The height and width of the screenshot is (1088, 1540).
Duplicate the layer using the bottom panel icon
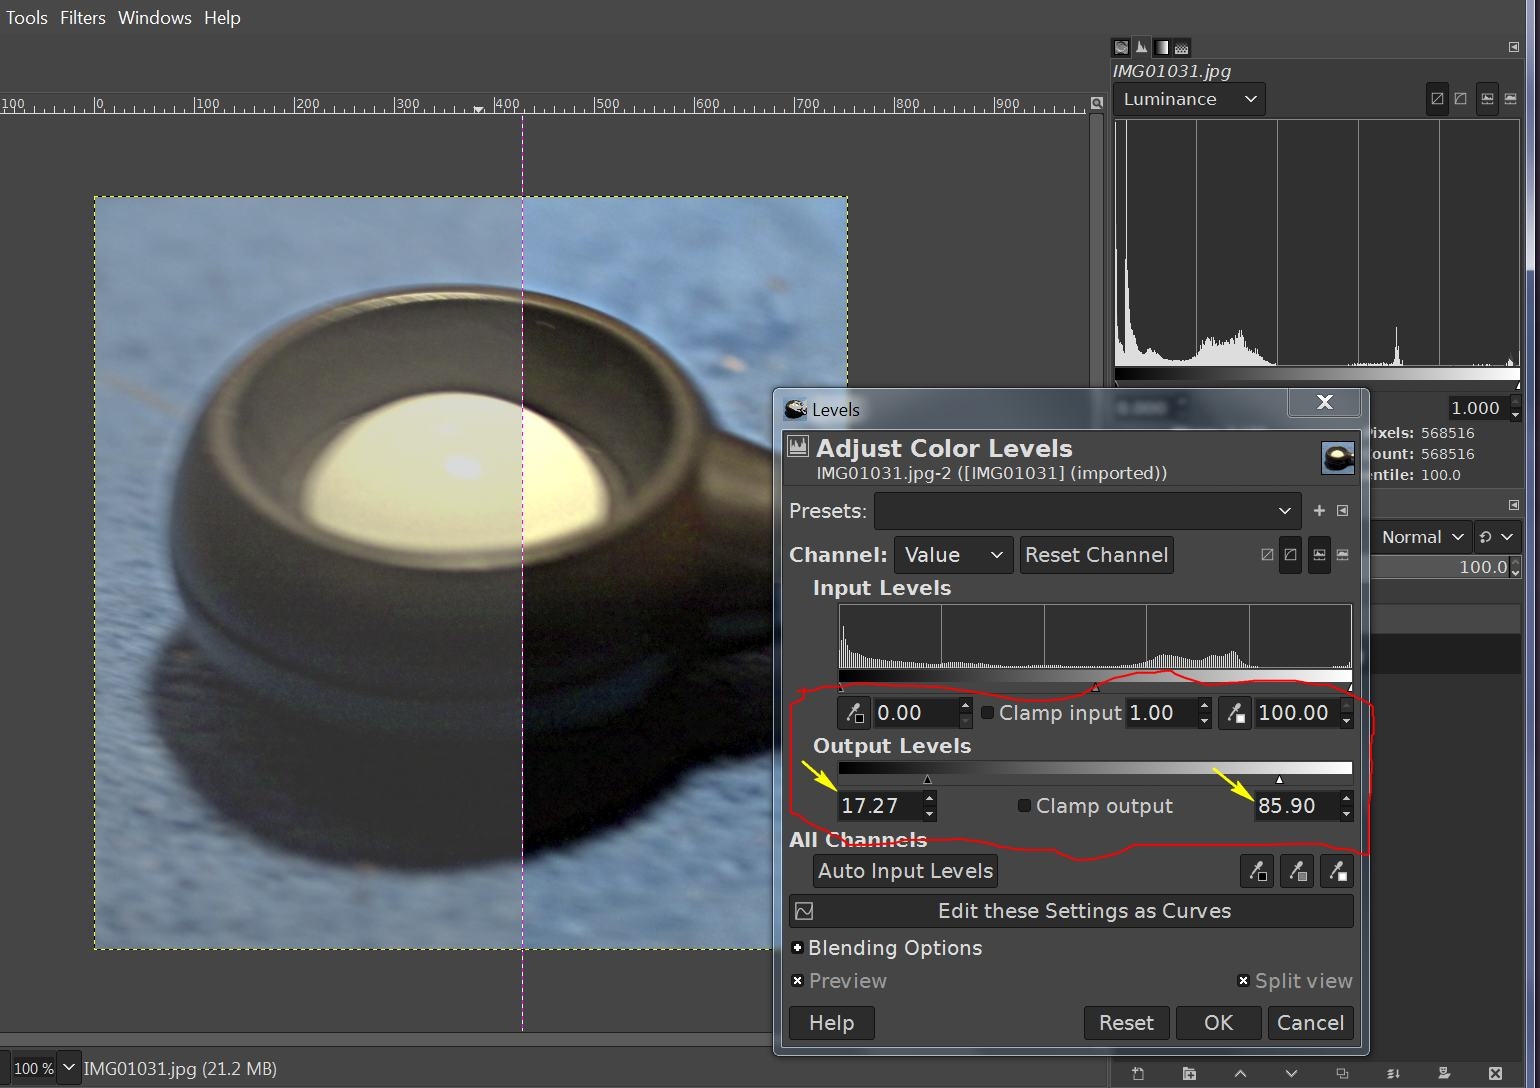(x=1342, y=1074)
